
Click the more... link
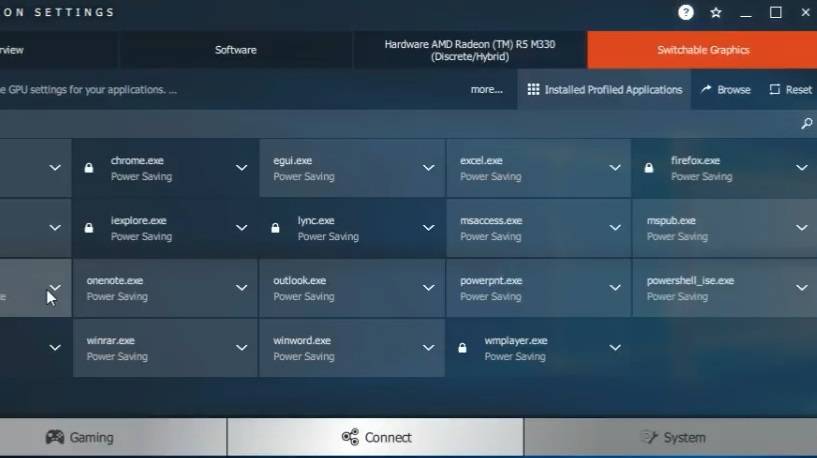pyautogui.click(x=487, y=90)
